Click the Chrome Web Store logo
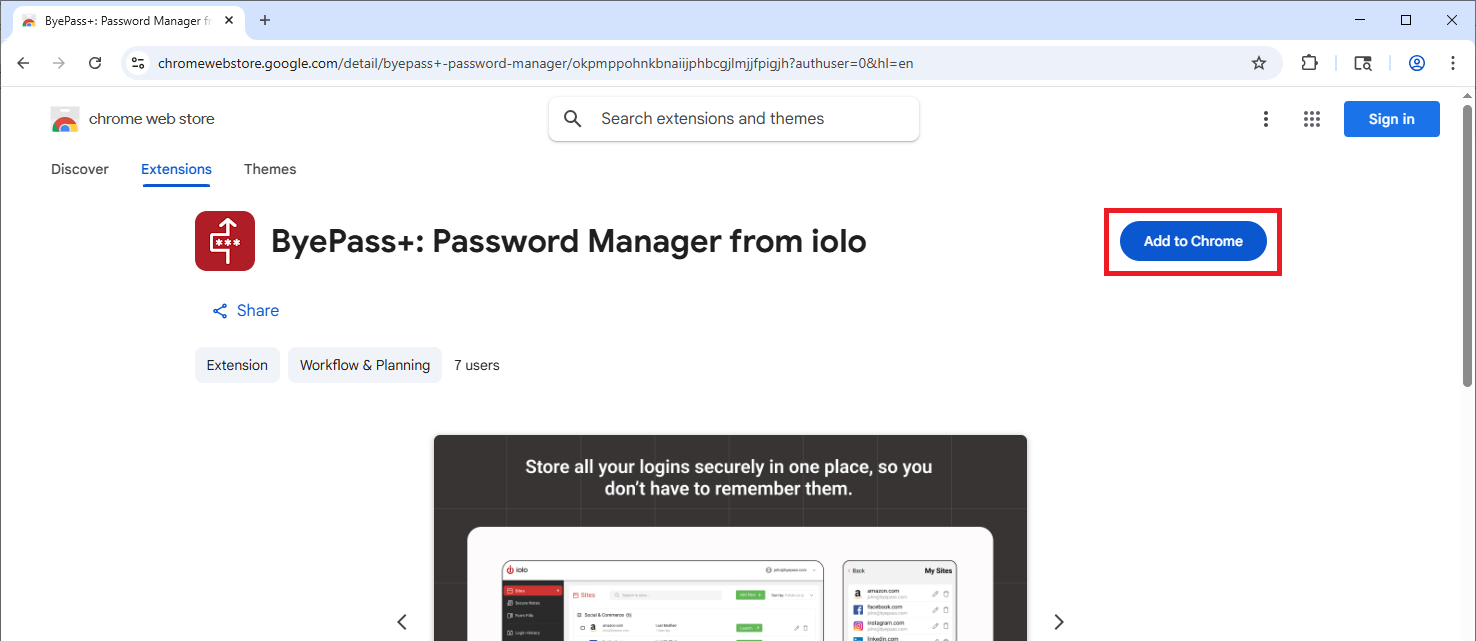 pyautogui.click(x=65, y=119)
